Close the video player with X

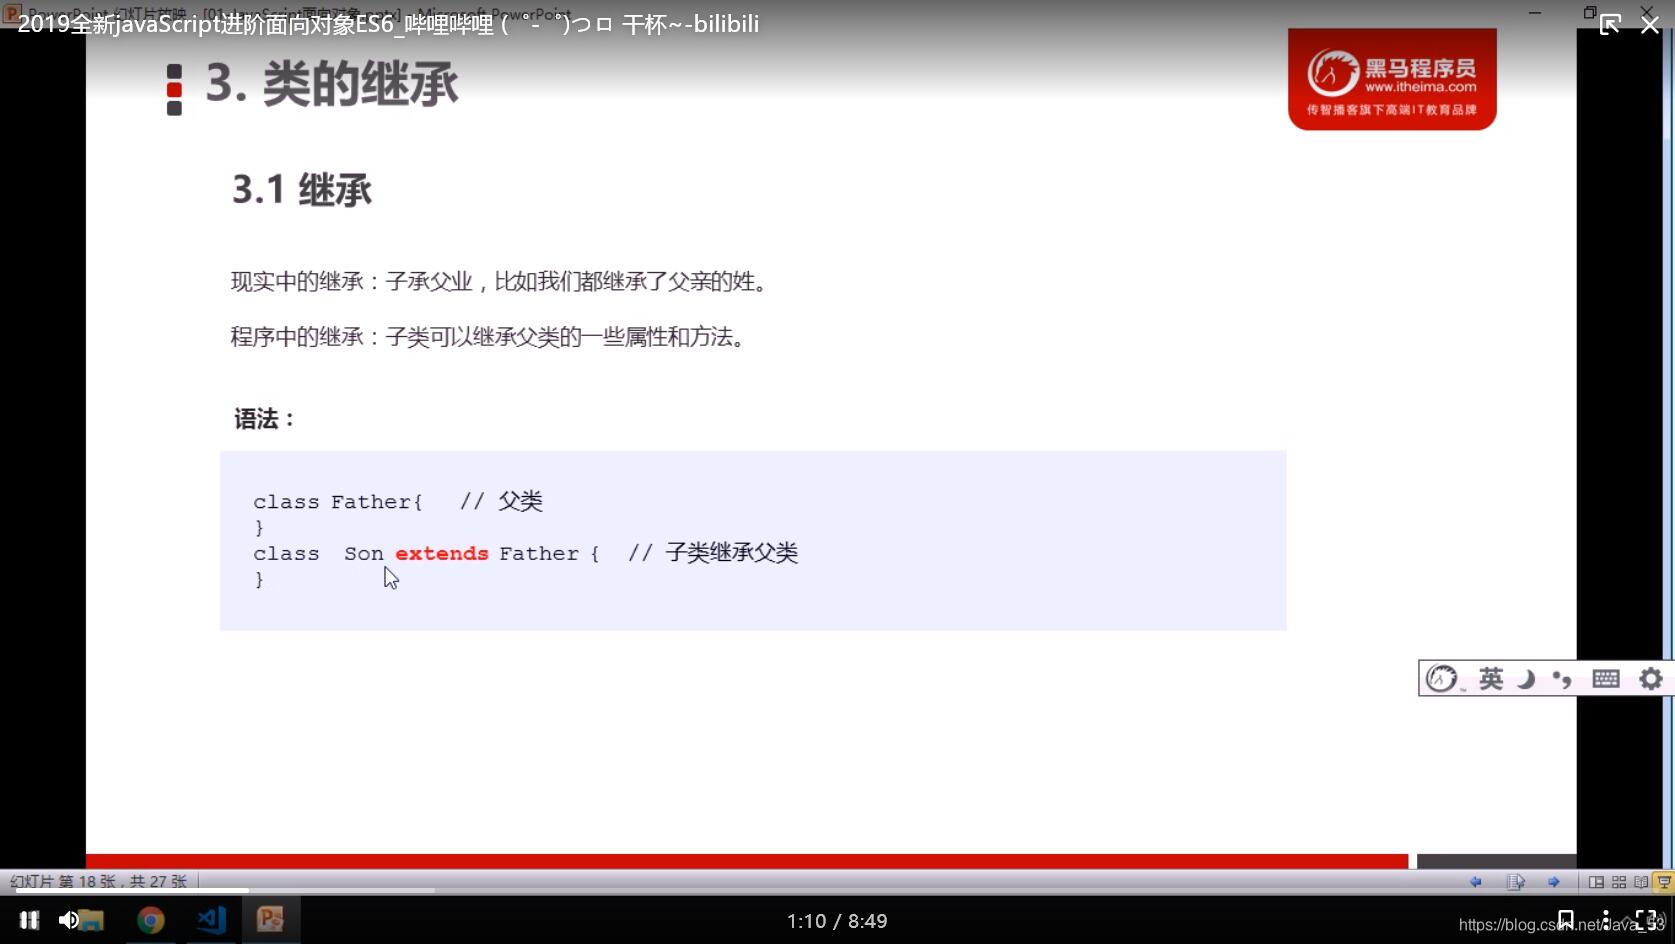click(x=1650, y=24)
